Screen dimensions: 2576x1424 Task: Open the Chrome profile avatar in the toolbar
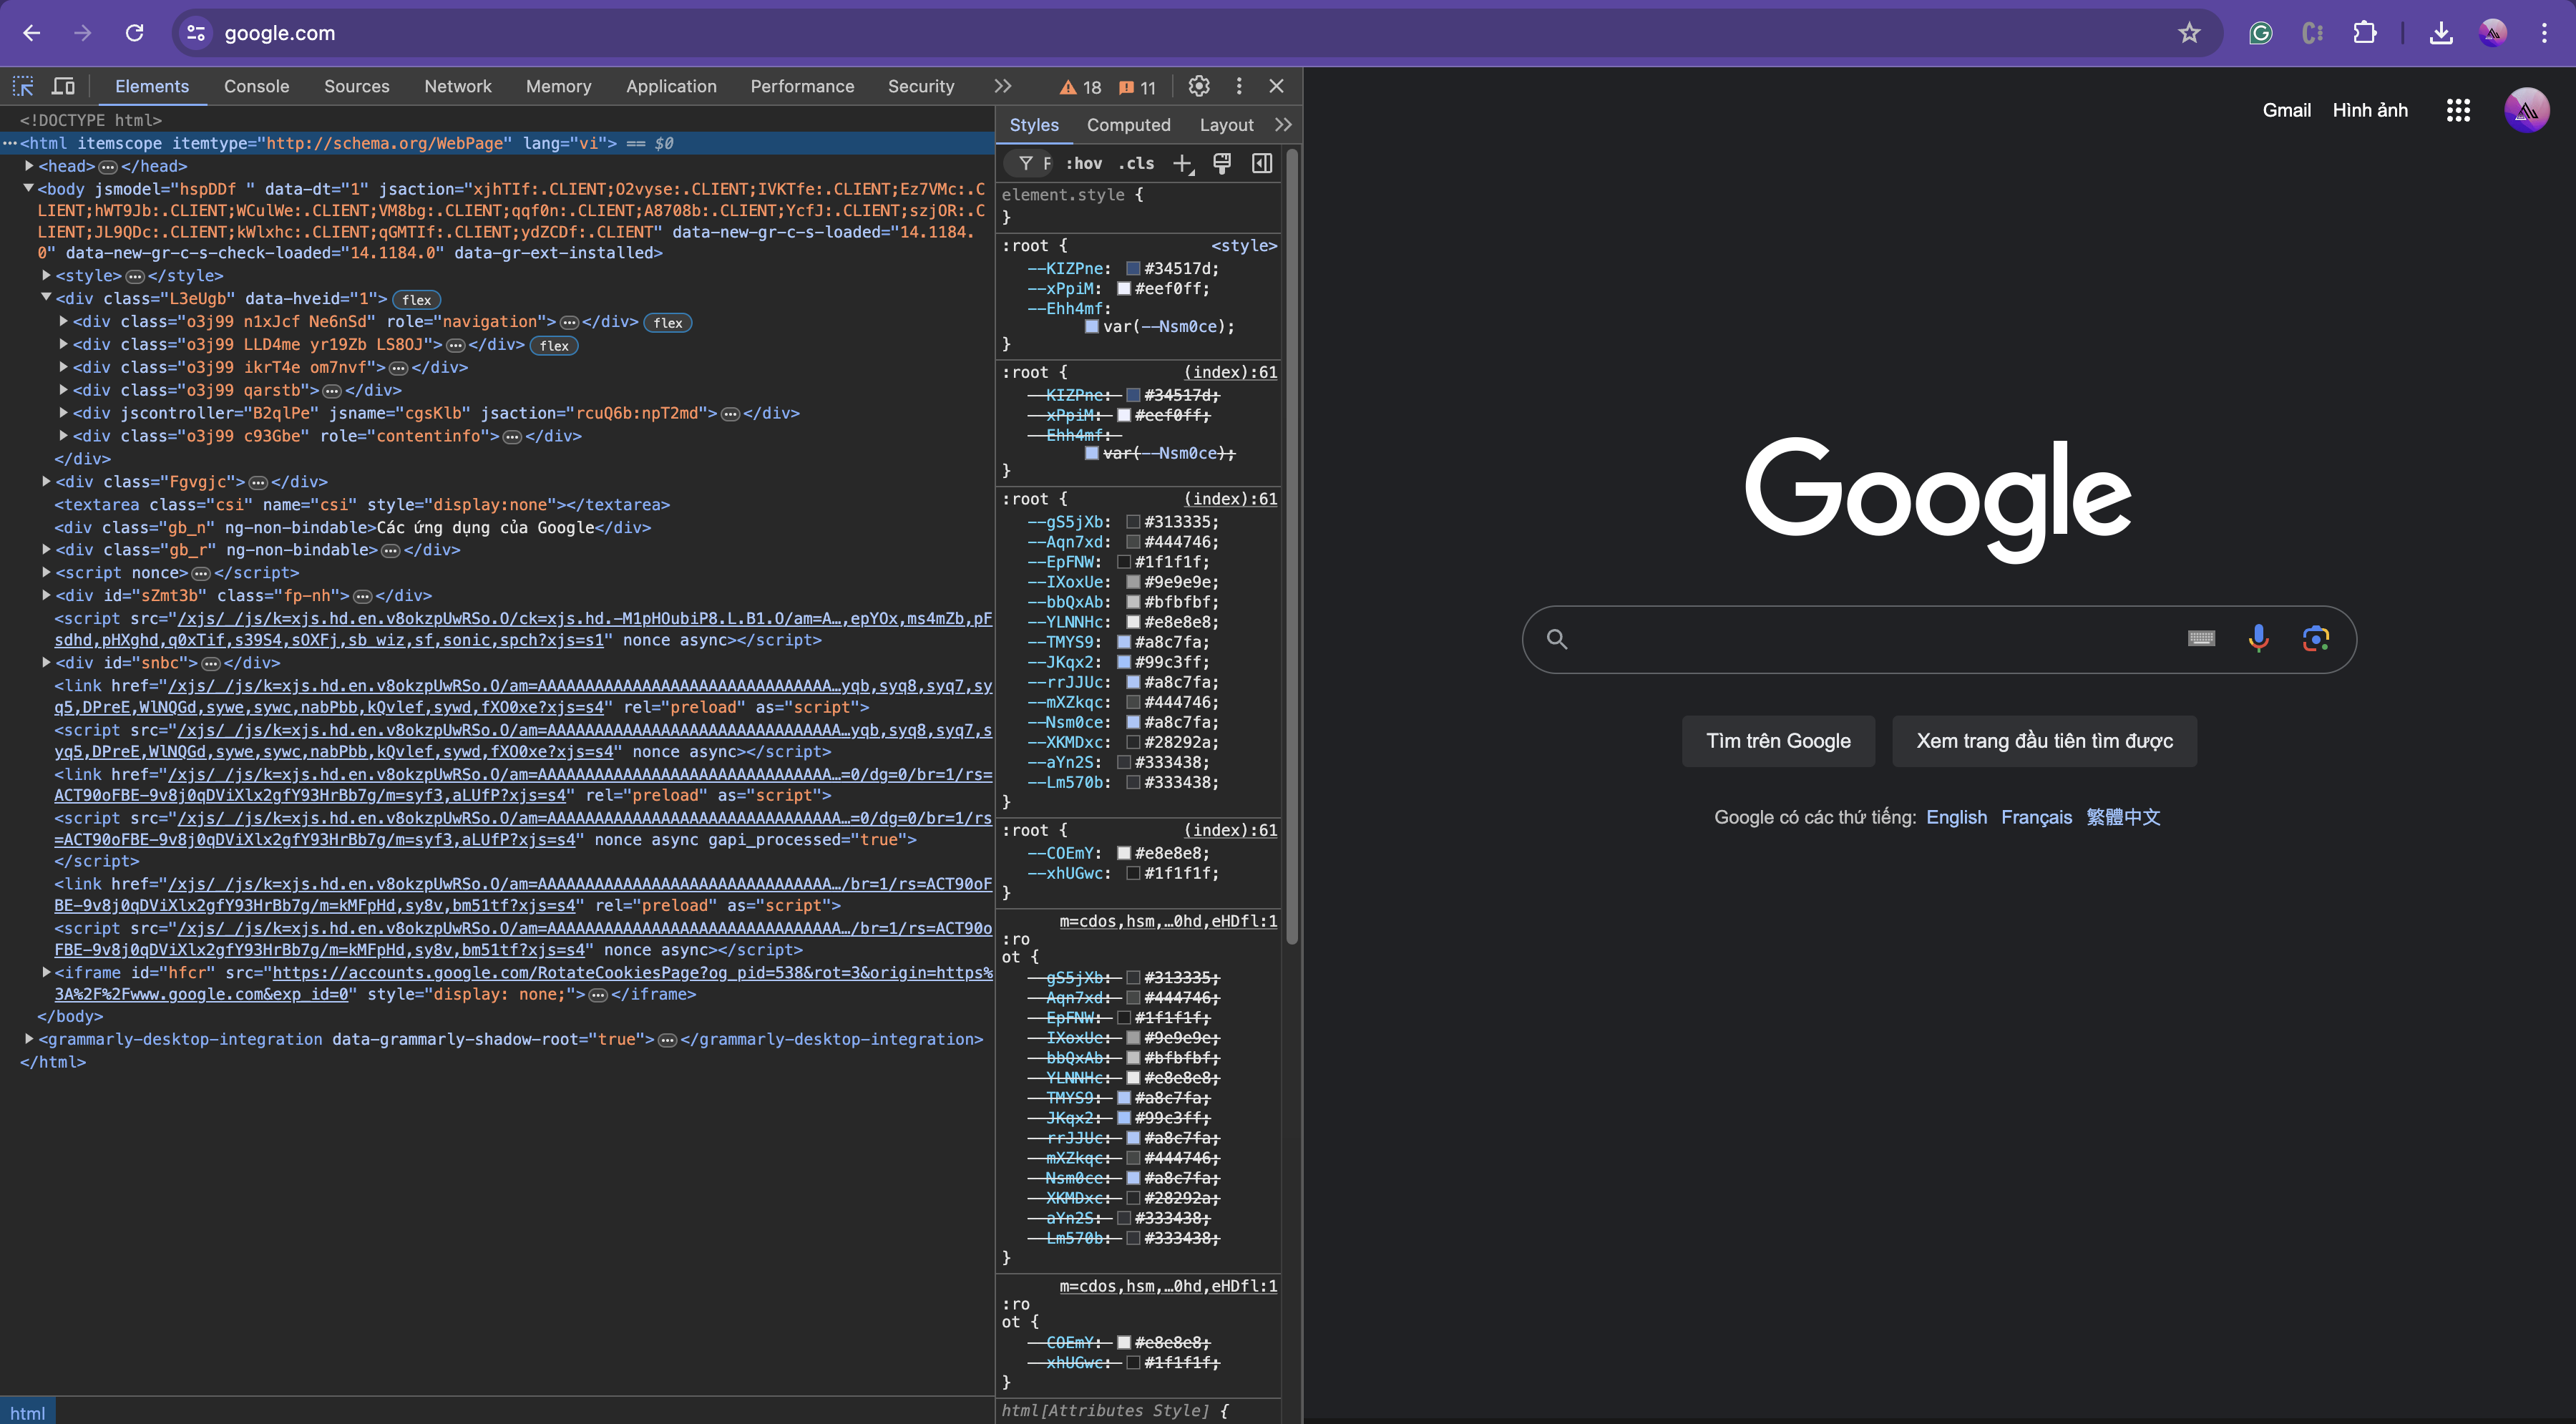tap(2493, 33)
